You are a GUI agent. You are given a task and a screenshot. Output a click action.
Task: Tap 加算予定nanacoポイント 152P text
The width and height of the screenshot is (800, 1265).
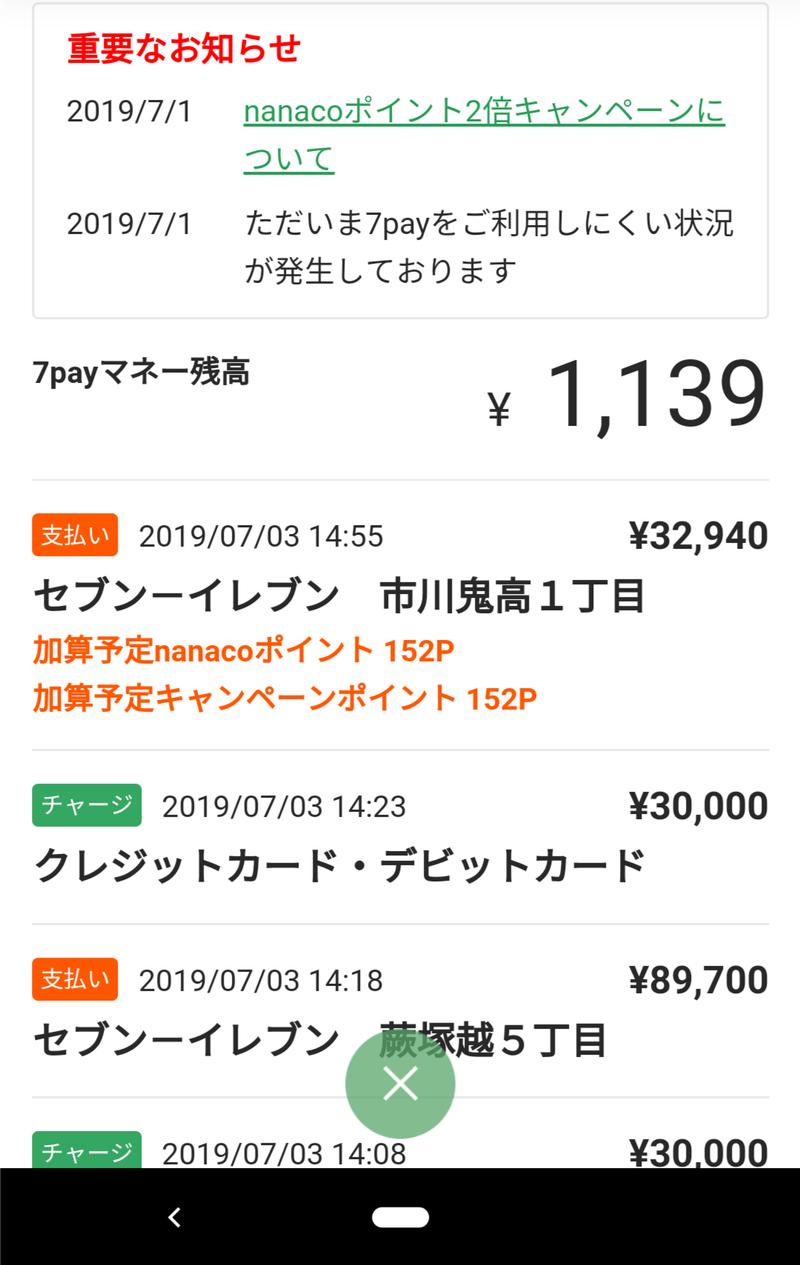tap(243, 651)
